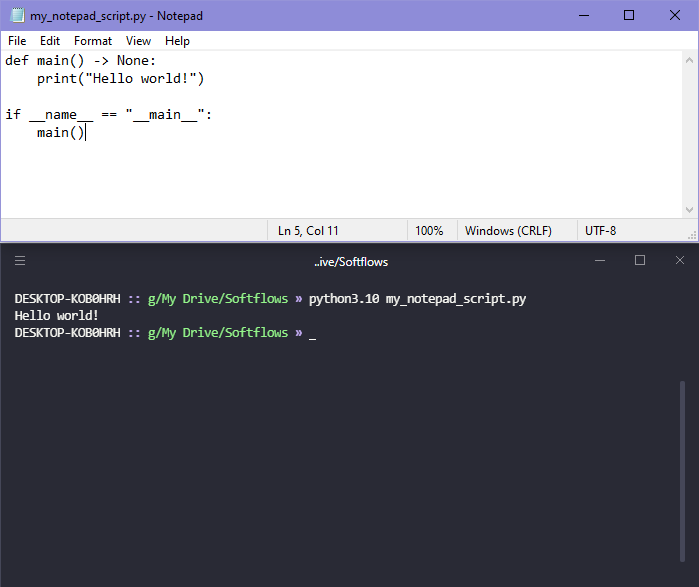Expand the Format menu
699x587 pixels.
(x=93, y=41)
